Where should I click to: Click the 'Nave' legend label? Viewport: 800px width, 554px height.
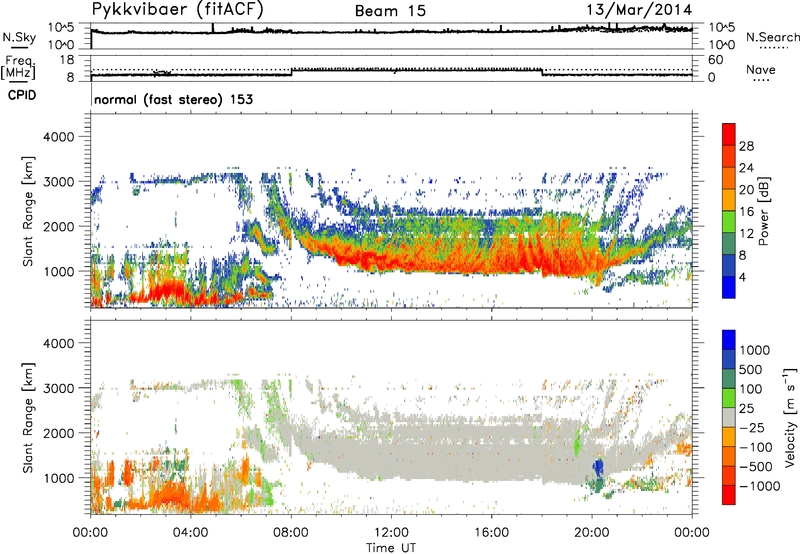pos(761,69)
